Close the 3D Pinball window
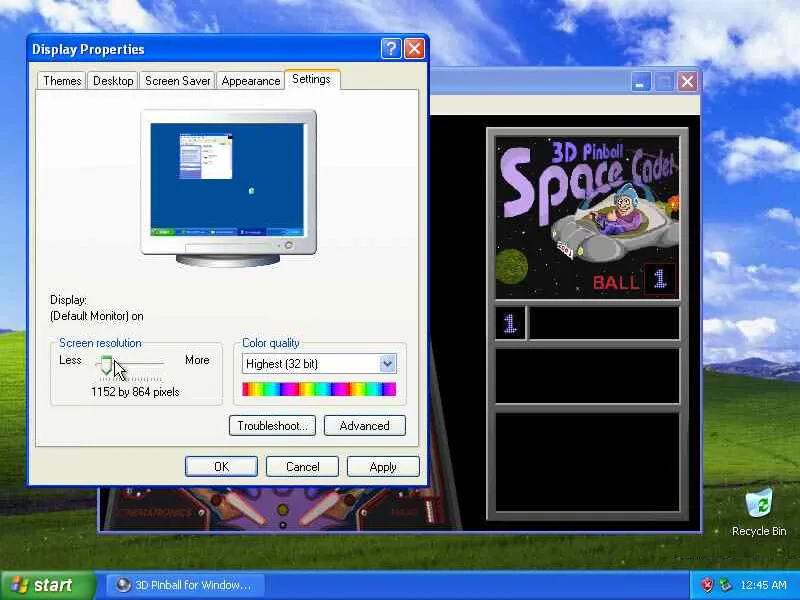The height and width of the screenshot is (600, 800). click(687, 82)
